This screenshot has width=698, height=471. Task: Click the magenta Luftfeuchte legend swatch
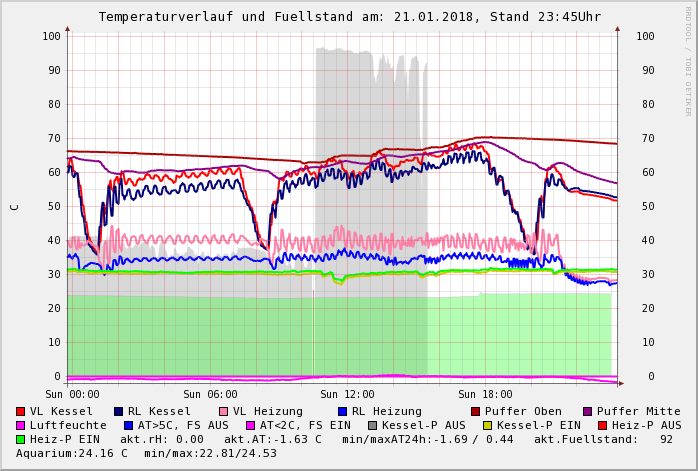coord(21,425)
